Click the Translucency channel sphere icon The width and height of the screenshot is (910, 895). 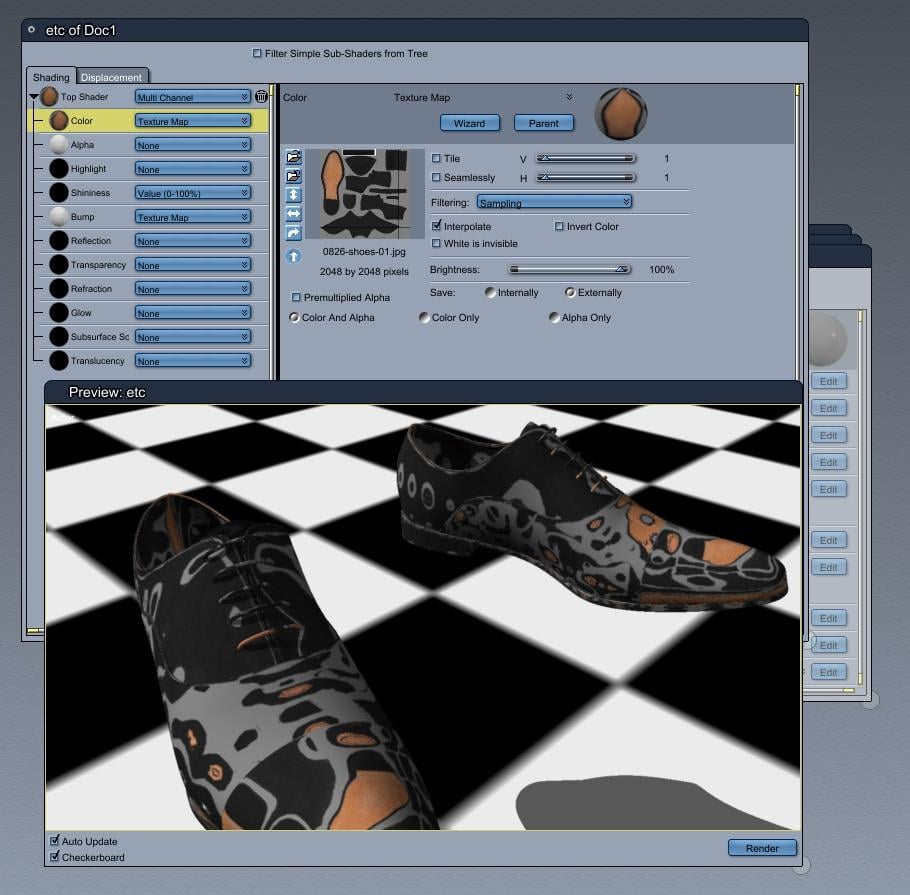pos(59,360)
